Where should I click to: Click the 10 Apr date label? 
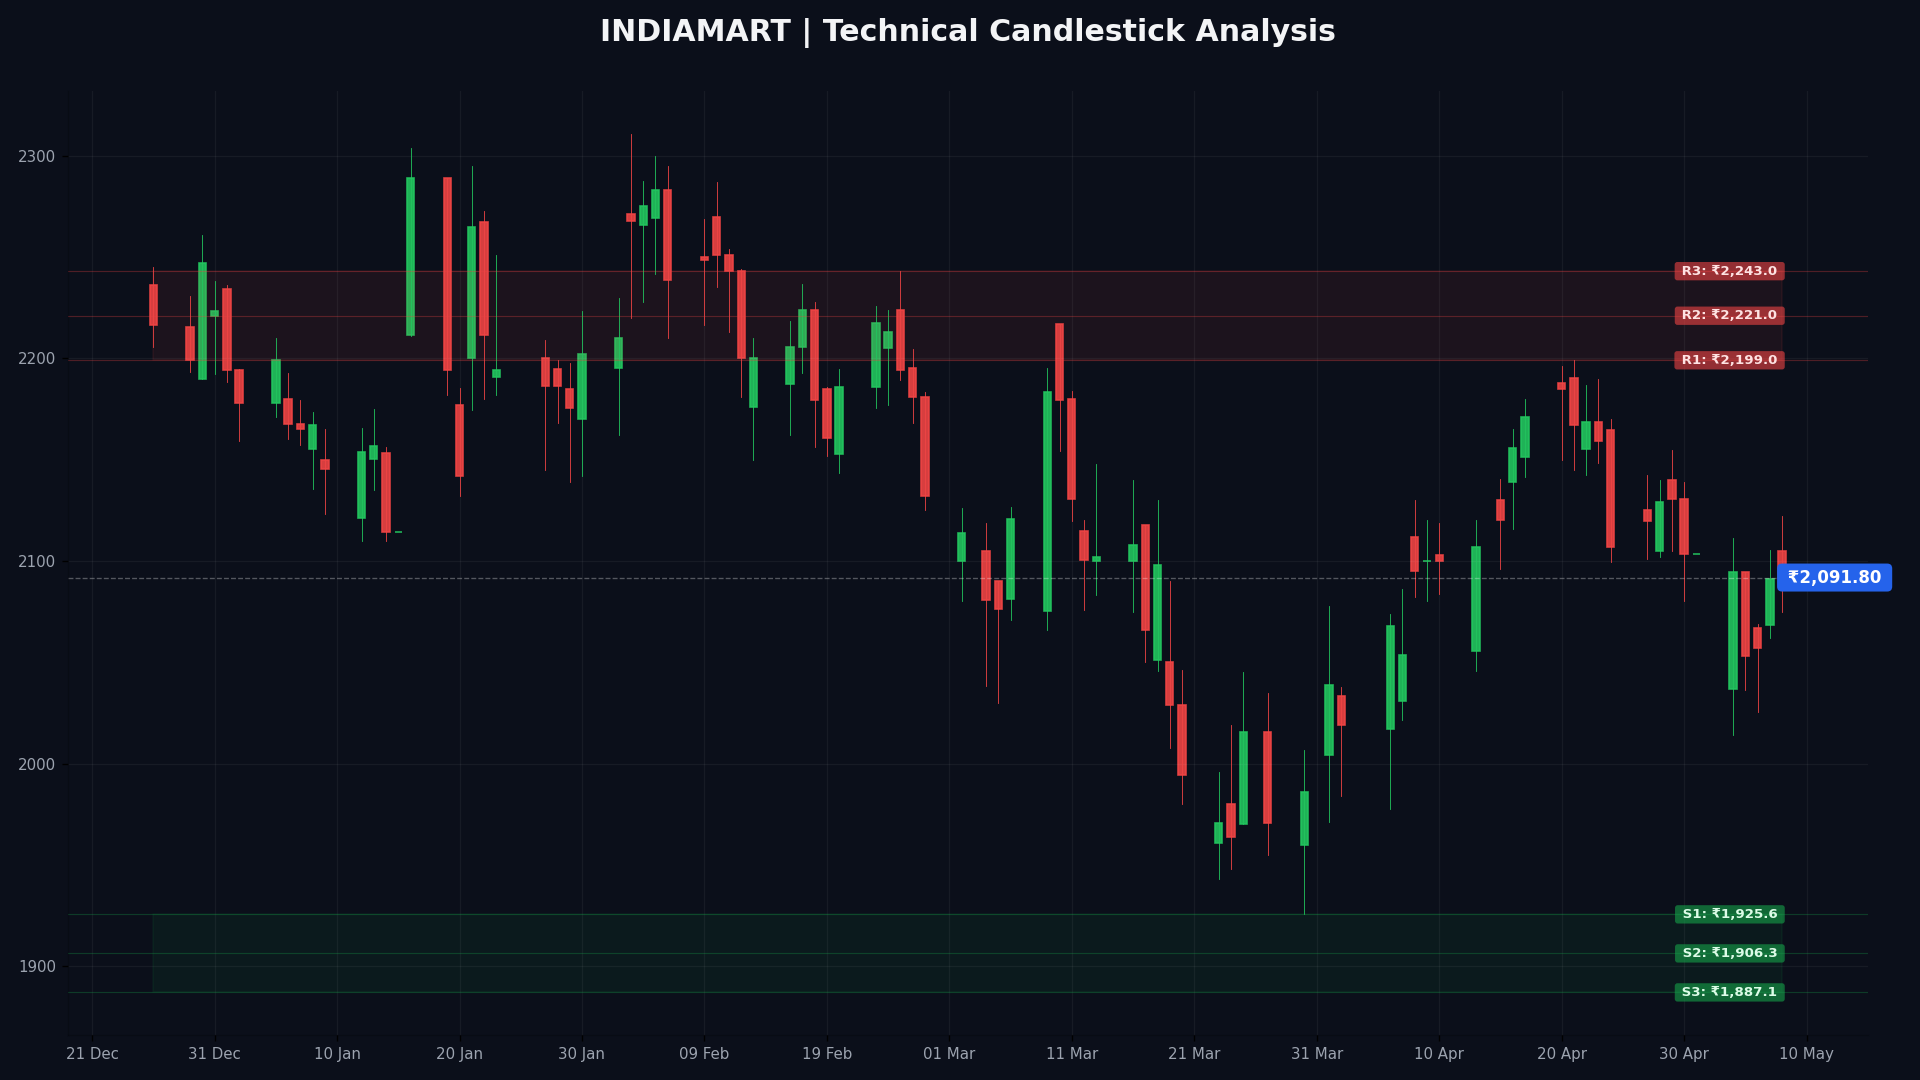1439,1054
